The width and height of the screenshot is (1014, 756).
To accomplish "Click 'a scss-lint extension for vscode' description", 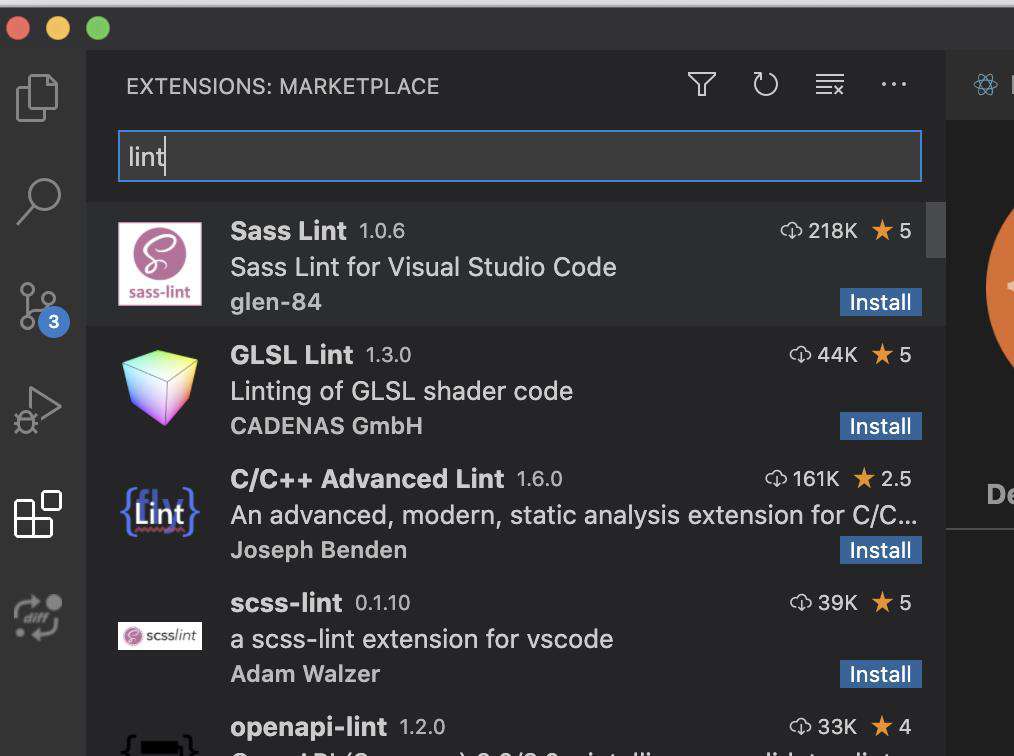I will coord(422,640).
